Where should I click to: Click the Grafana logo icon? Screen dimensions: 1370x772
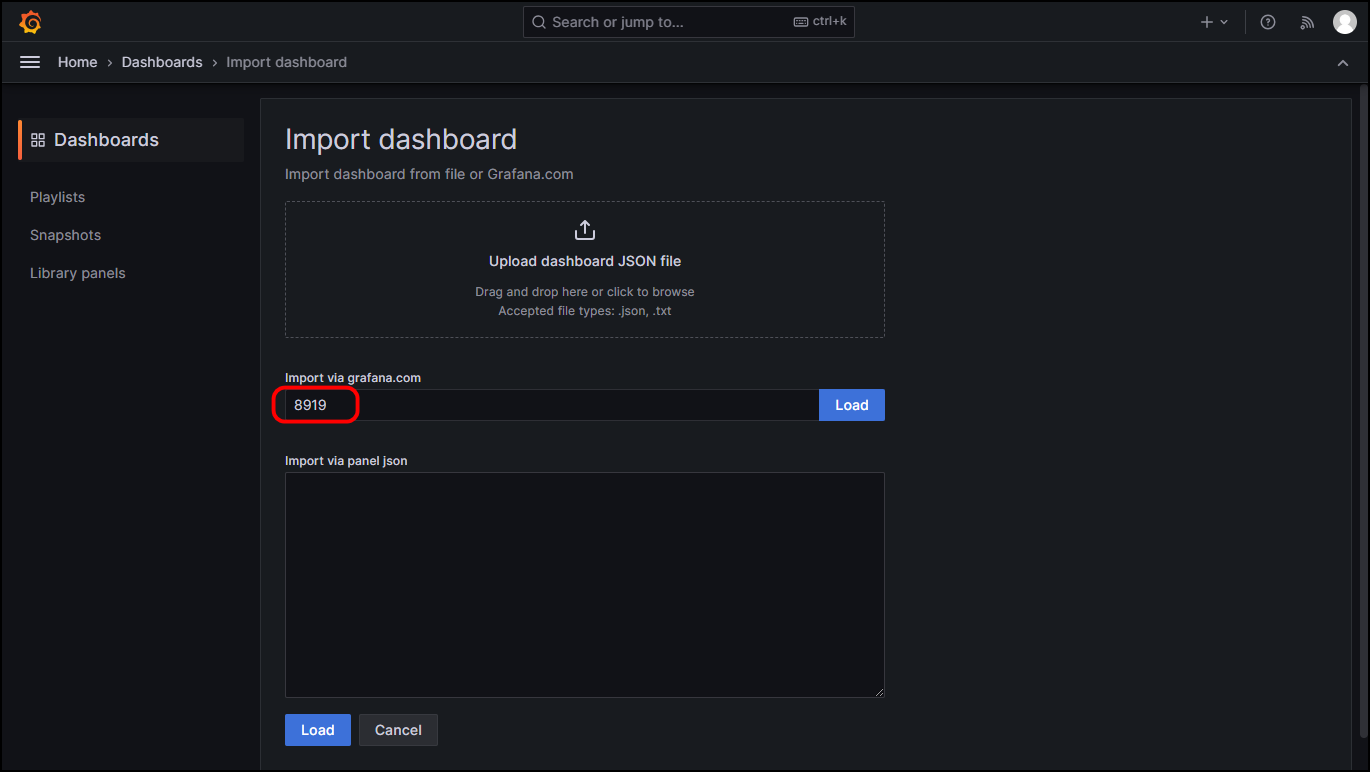30,22
